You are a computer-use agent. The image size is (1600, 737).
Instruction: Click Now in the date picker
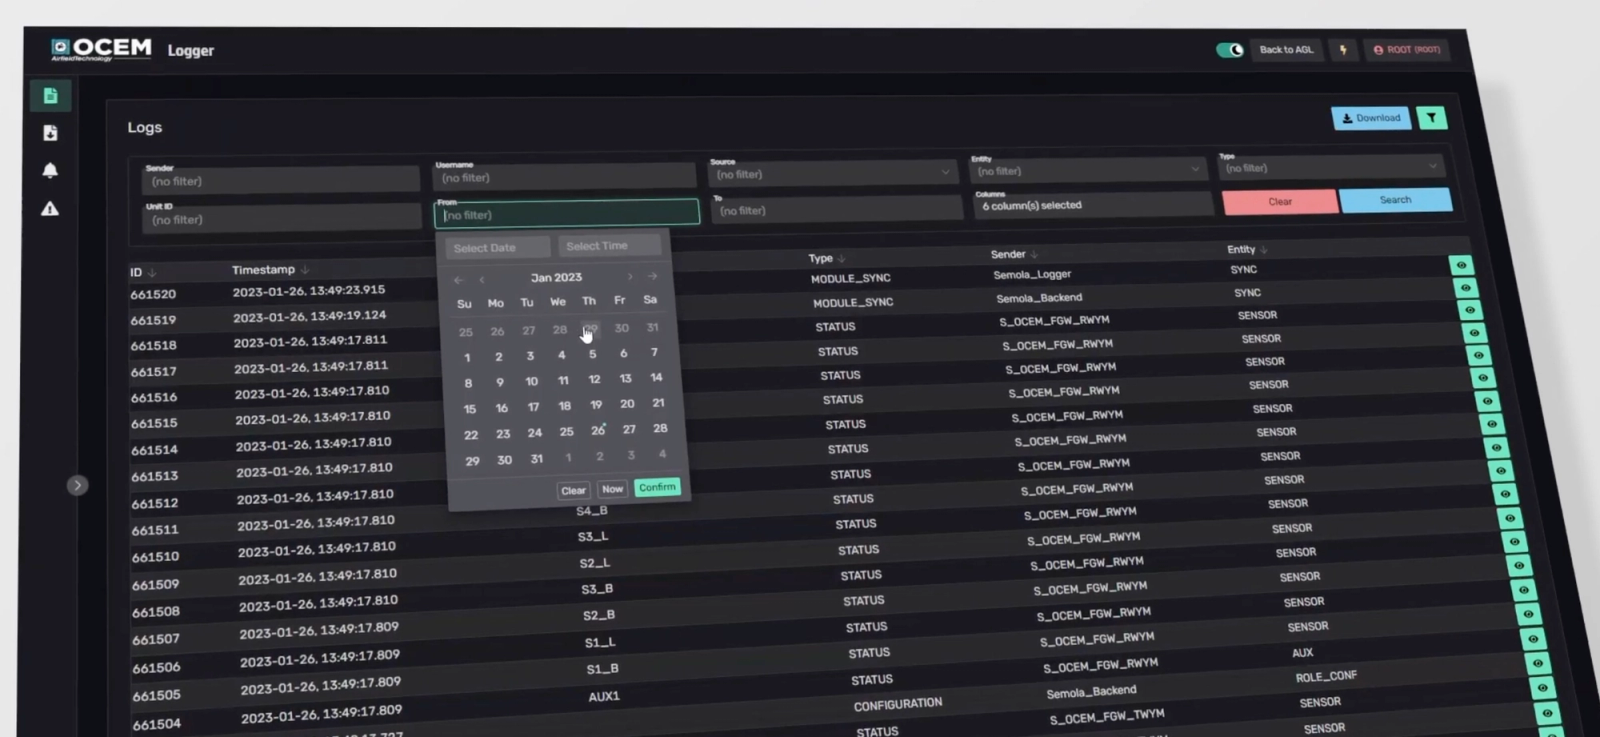coord(612,489)
